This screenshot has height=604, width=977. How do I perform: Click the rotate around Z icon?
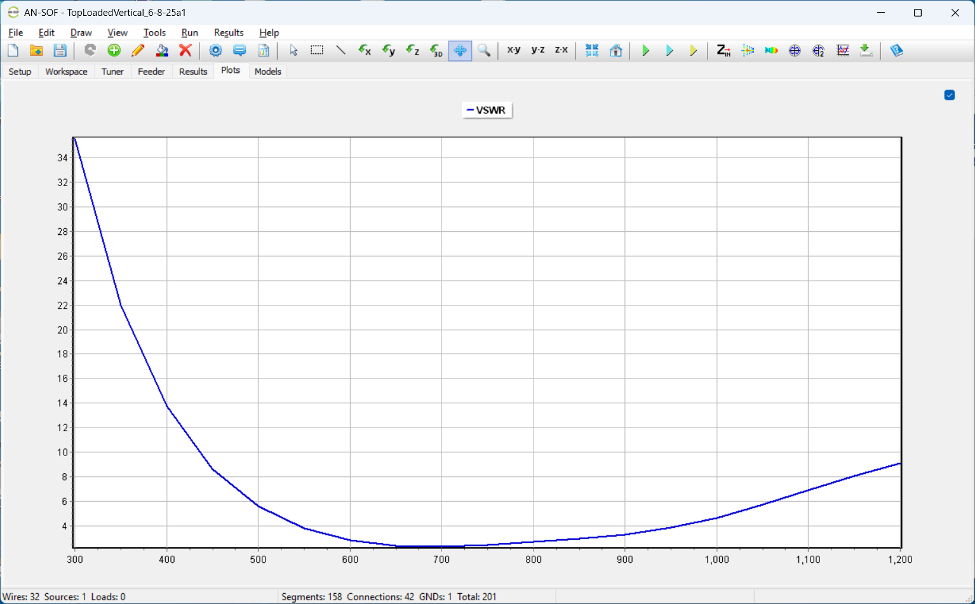click(412, 50)
